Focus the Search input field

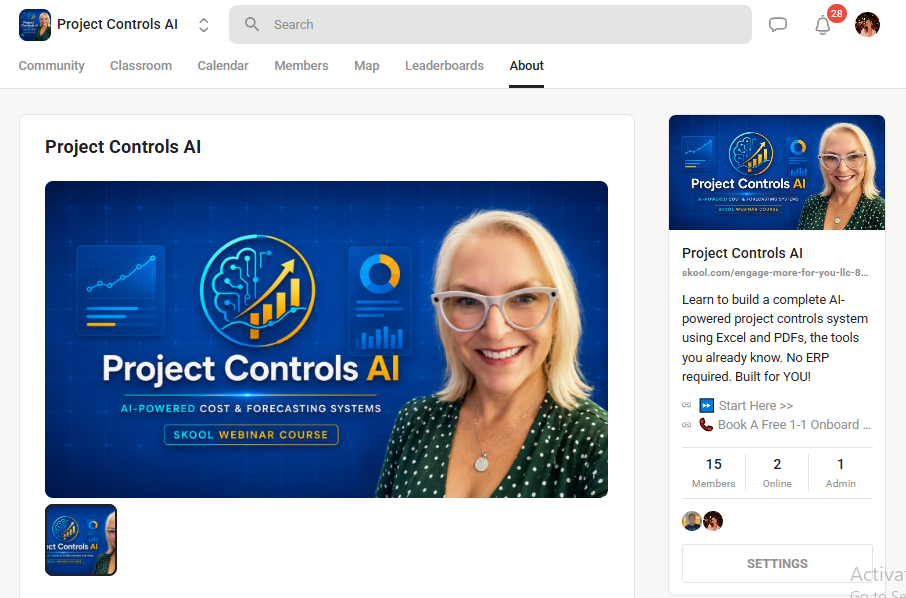(490, 24)
